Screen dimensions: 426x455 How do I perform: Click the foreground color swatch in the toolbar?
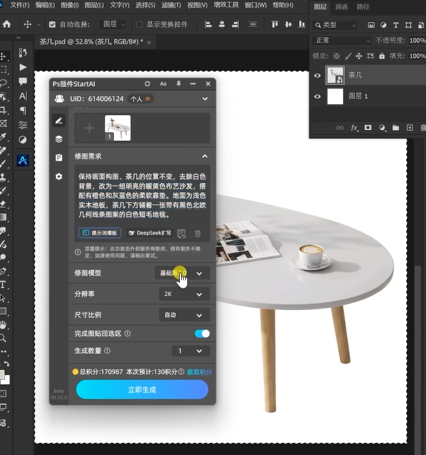tap(2, 374)
